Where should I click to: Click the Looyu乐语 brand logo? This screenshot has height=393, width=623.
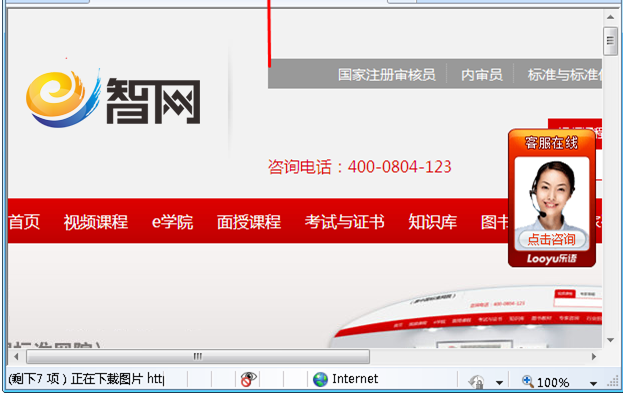click(551, 259)
